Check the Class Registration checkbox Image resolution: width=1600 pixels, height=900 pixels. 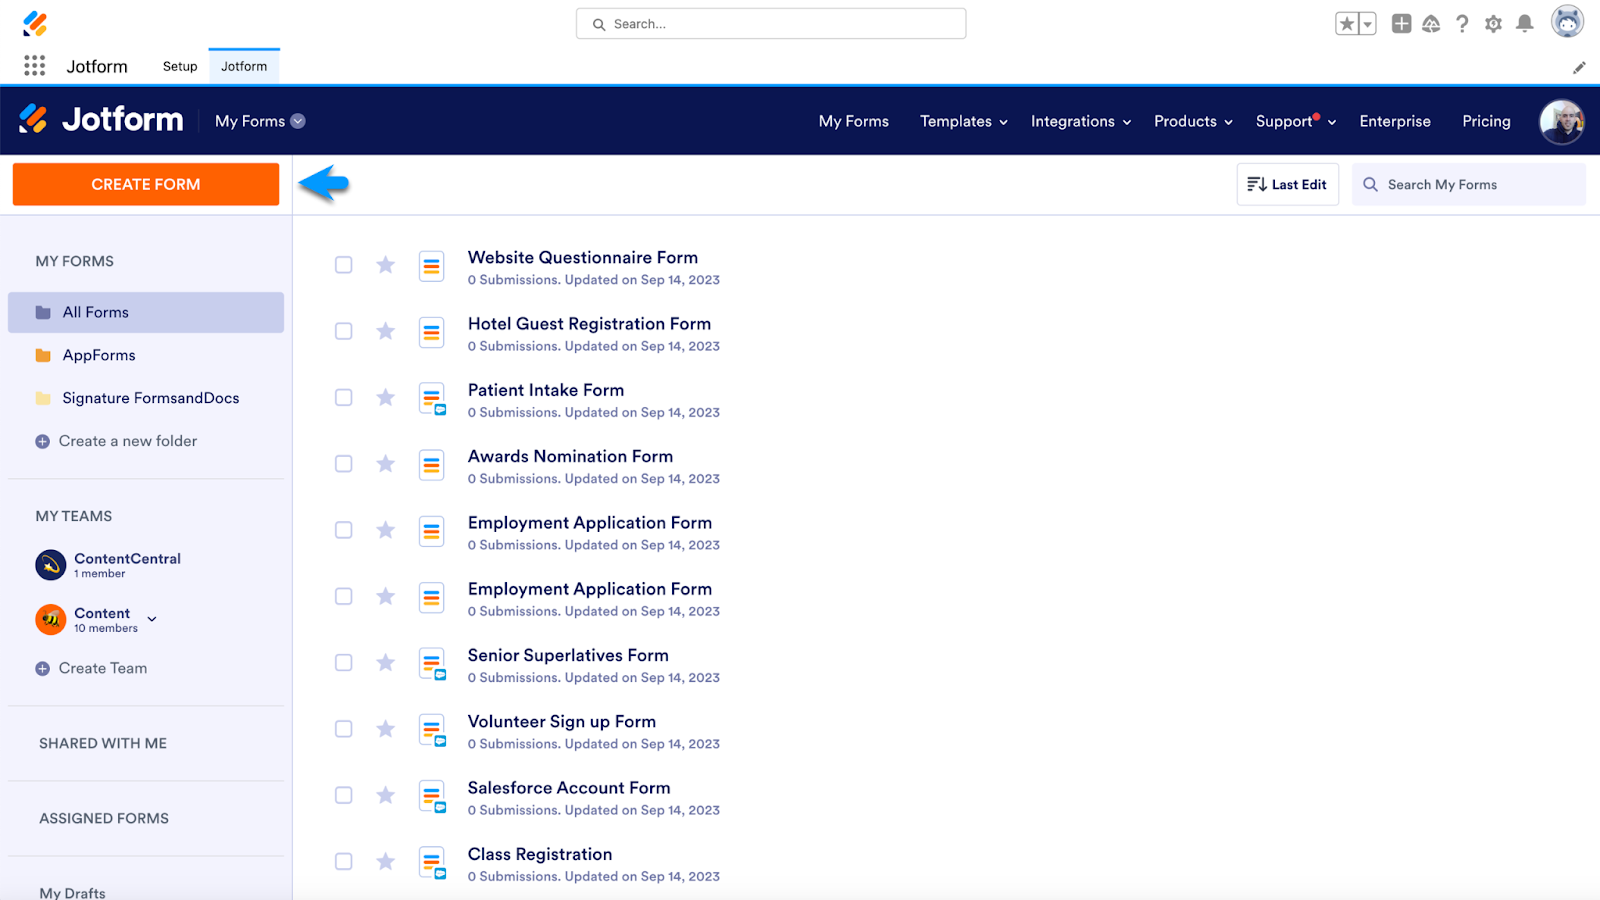tap(343, 861)
